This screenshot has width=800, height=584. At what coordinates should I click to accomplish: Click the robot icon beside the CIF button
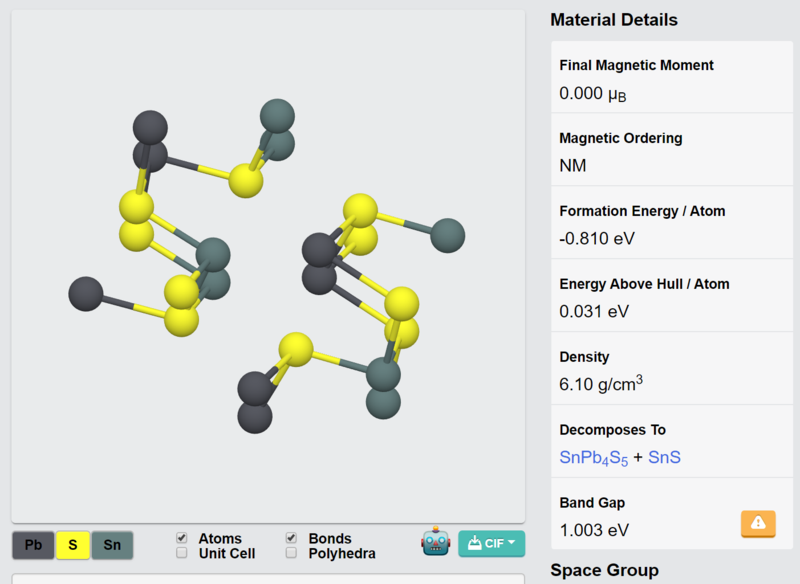click(436, 542)
